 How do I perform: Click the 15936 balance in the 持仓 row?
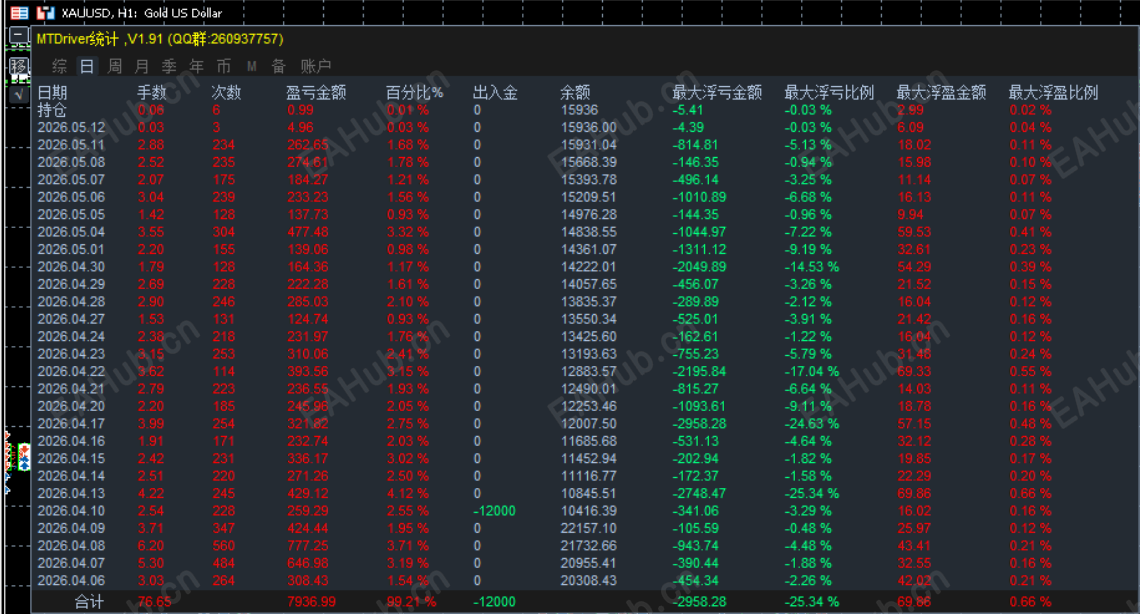tap(579, 110)
